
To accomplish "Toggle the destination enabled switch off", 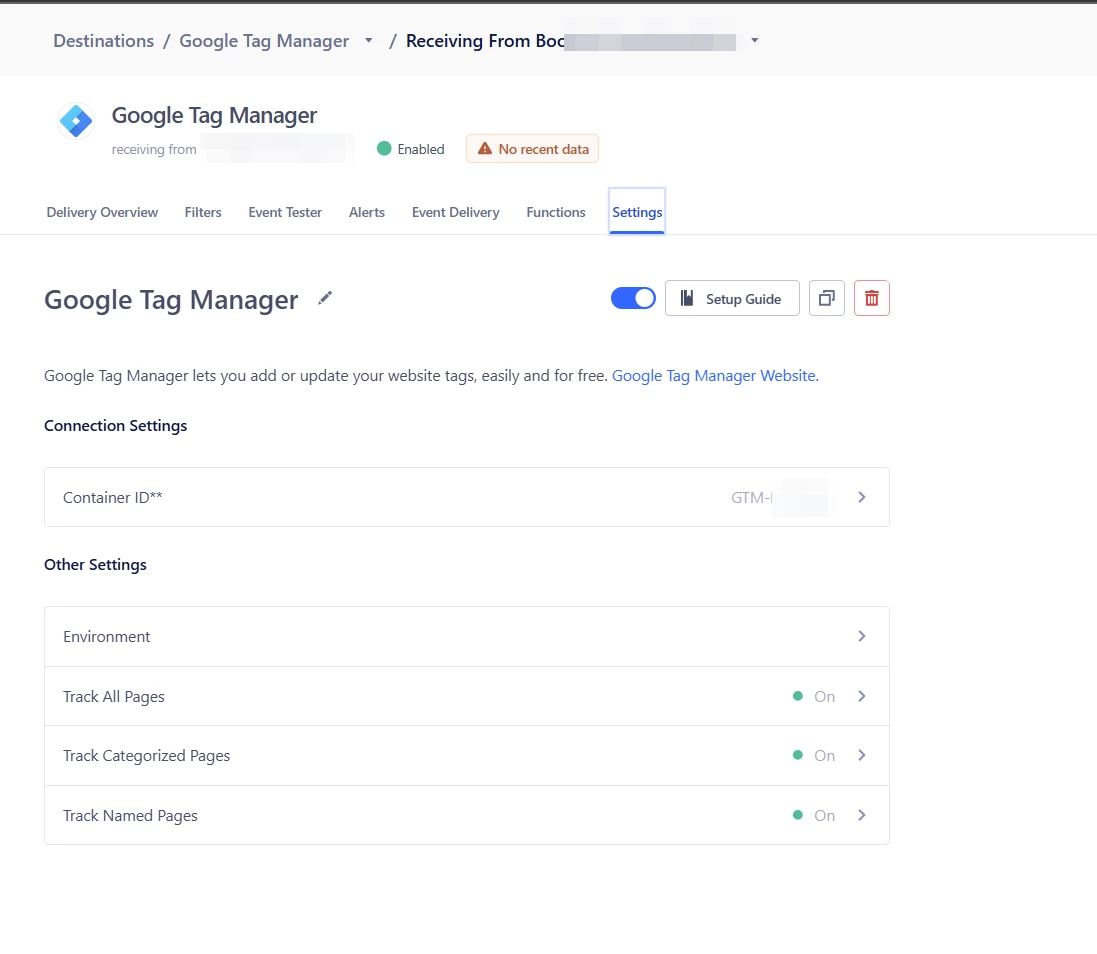I will pos(633,299).
